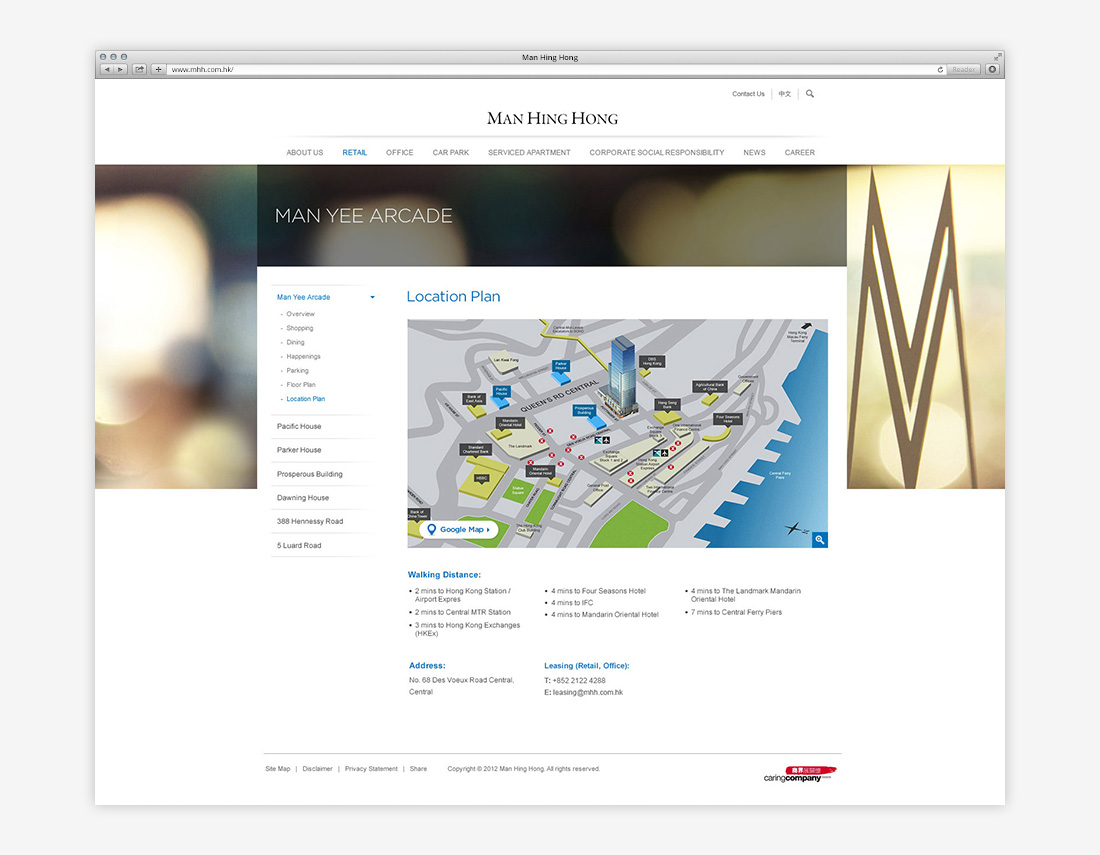Click the zoom magnifier icon on map corner
1100x855 pixels.
click(819, 540)
